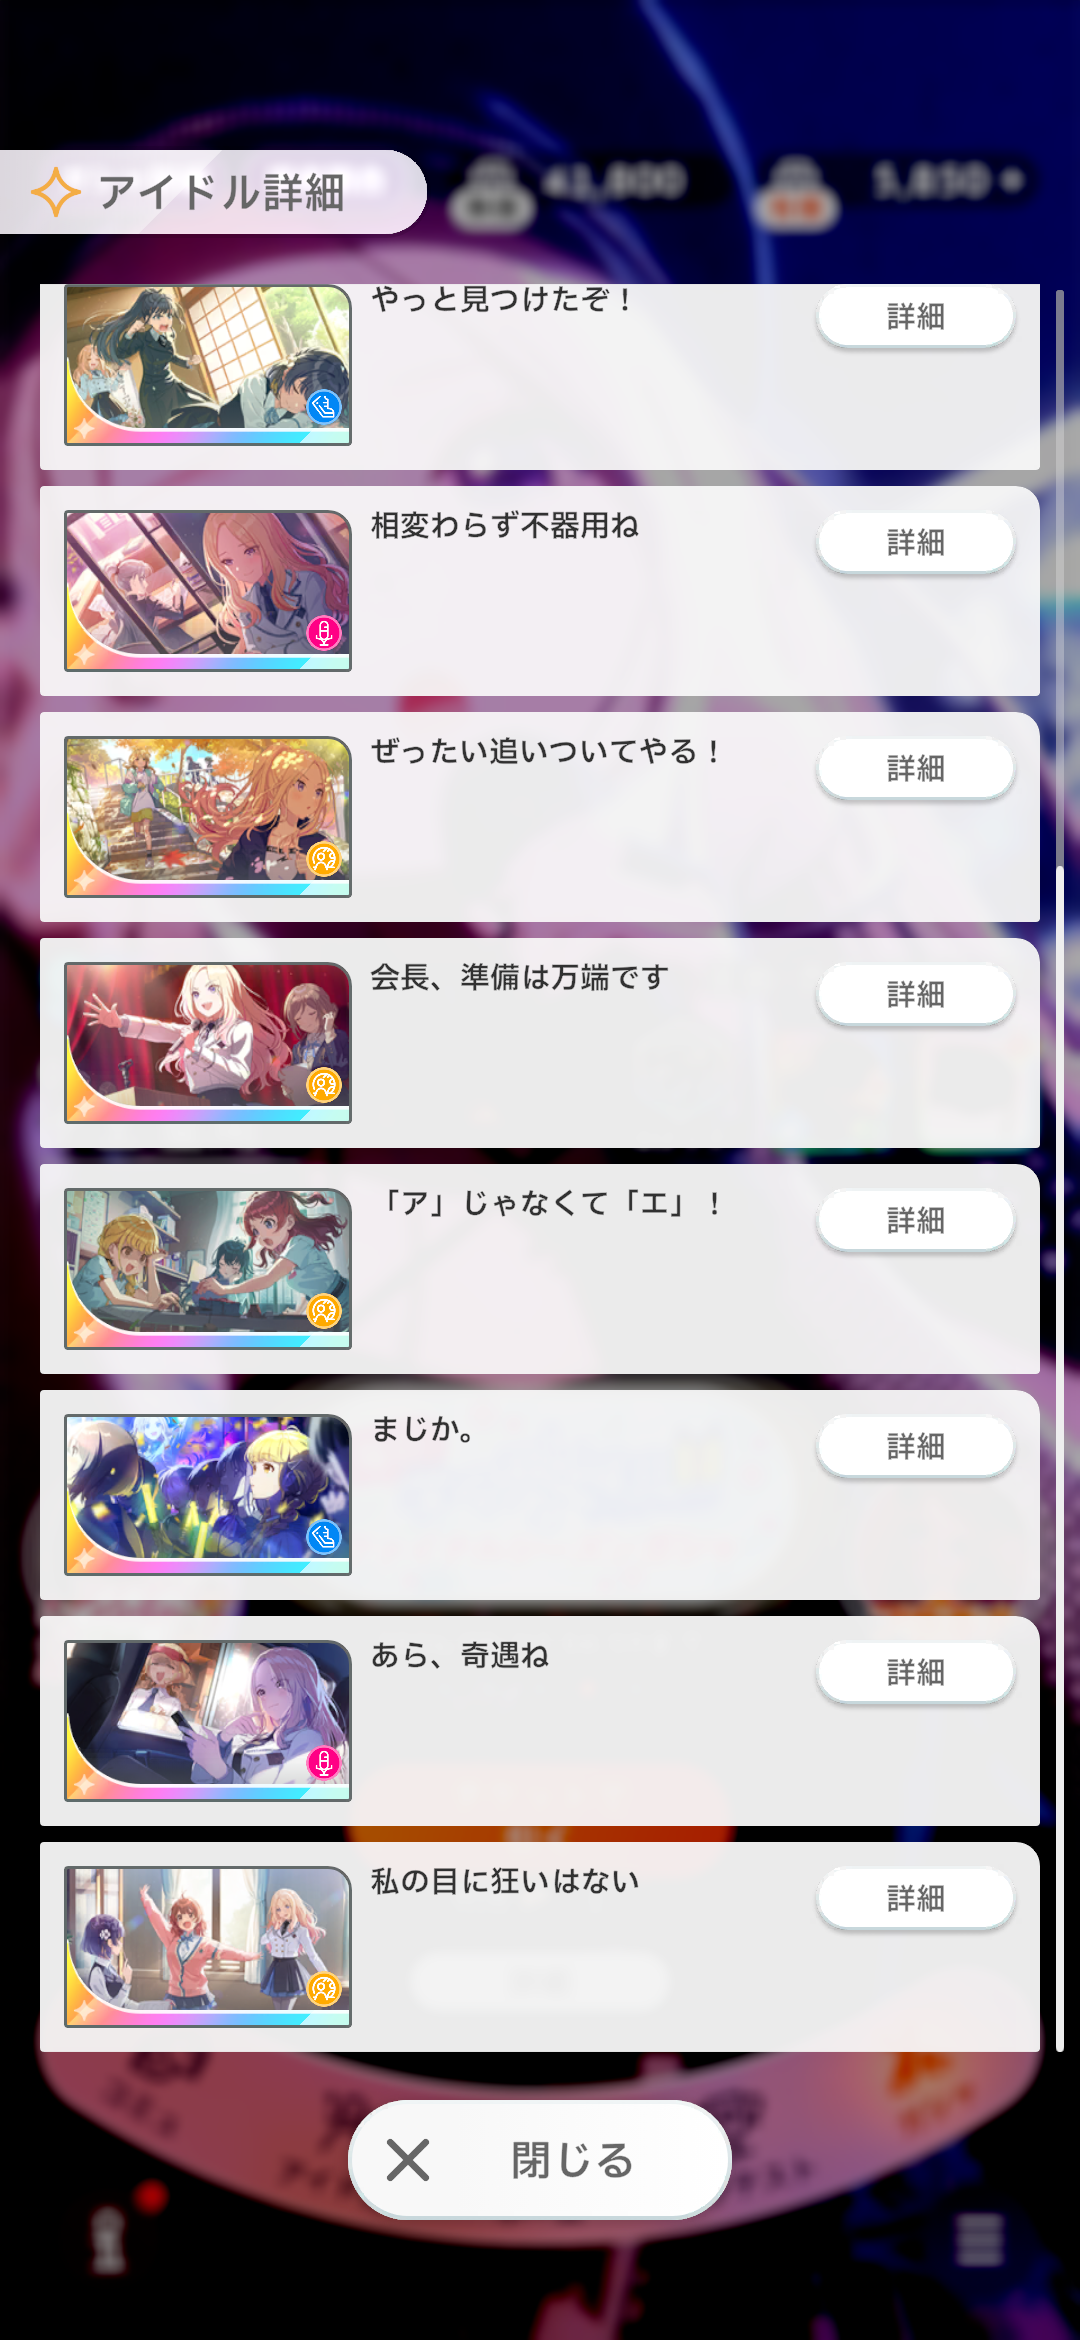Select the まじか。 card thumbnail
This screenshot has height=2340, width=1080.
208,1495
